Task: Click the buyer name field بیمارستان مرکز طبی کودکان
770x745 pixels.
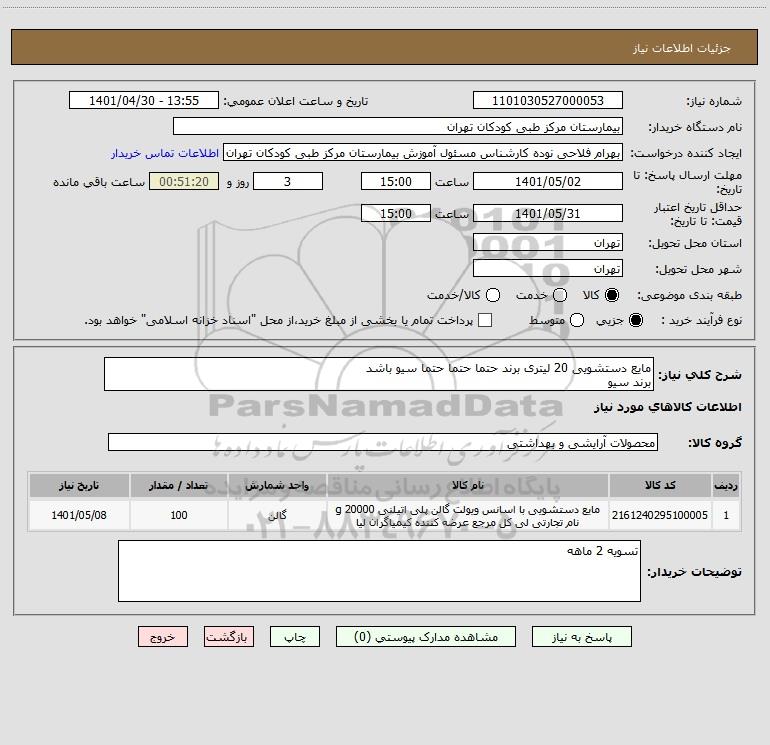Action: 398,127
